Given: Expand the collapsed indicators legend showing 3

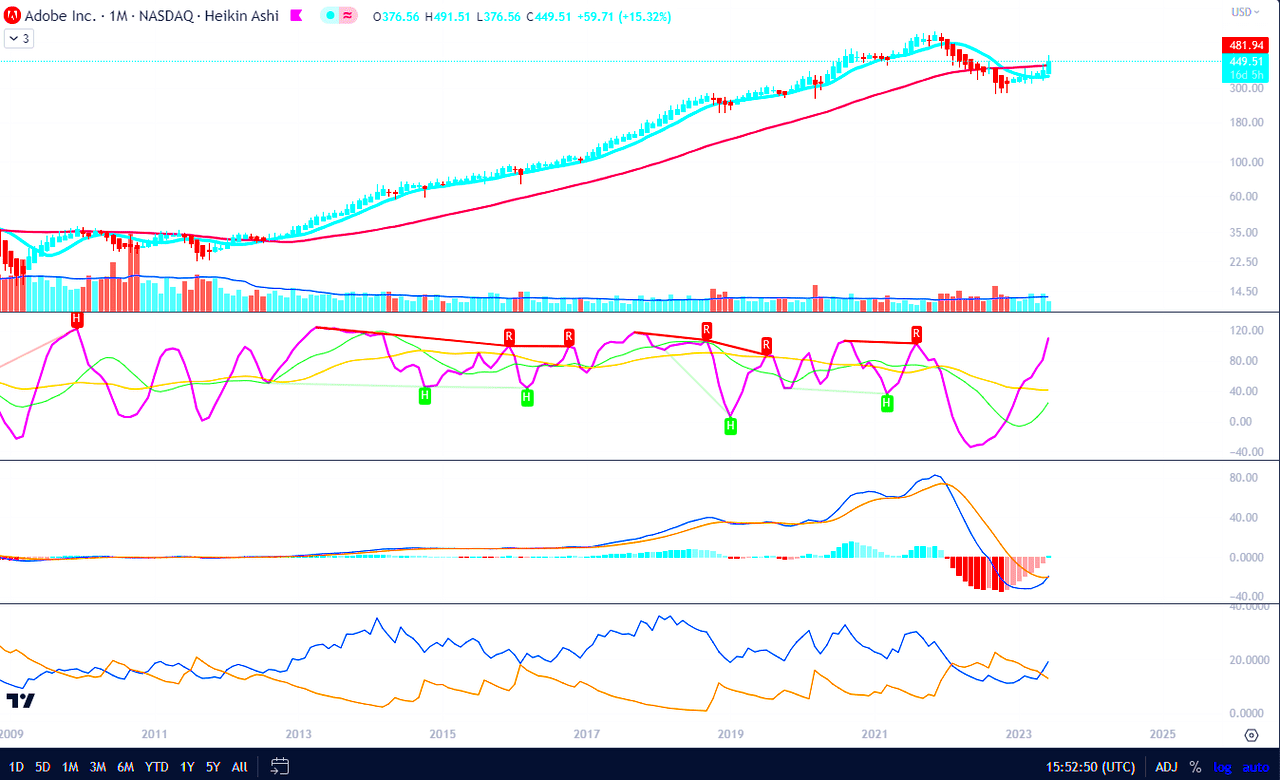Looking at the screenshot, I should click(19, 38).
